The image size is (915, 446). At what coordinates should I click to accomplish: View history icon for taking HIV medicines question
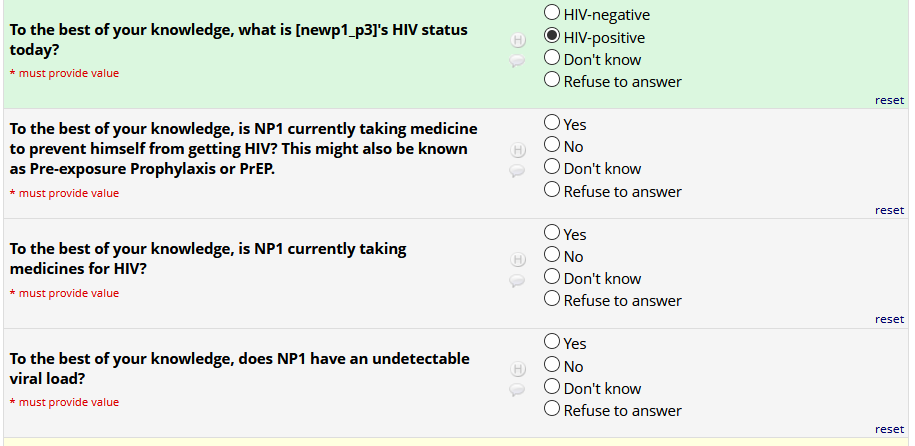518,260
